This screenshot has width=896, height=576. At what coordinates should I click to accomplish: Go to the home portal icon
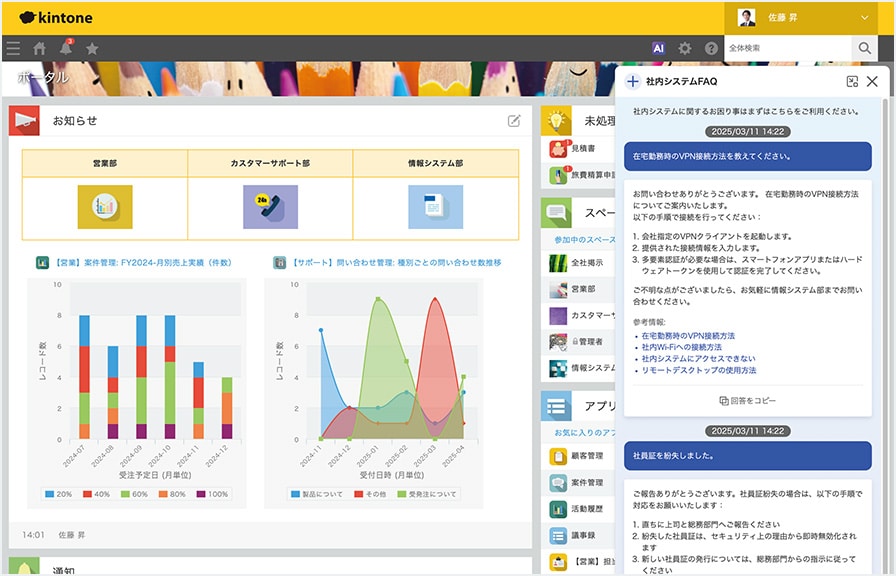click(39, 49)
